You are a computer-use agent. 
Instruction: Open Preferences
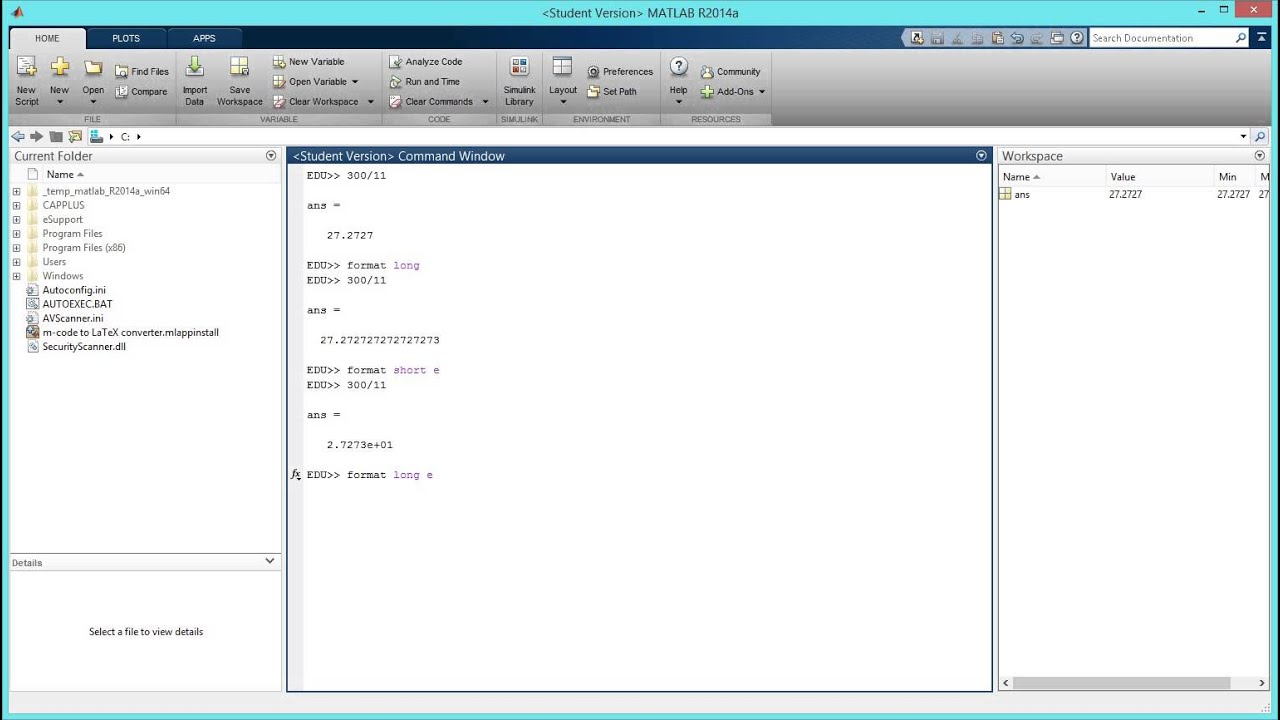click(620, 72)
